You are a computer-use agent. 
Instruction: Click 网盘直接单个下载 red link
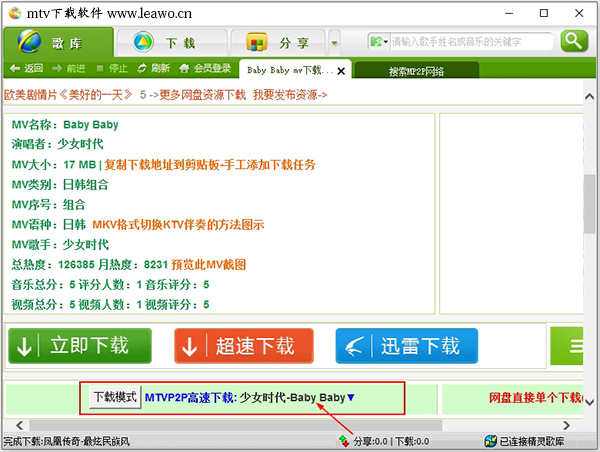[x=536, y=398]
